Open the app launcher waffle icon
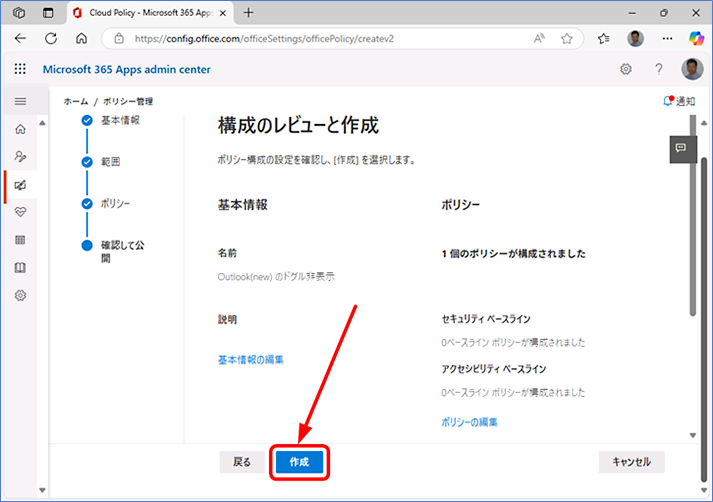 pyautogui.click(x=20, y=69)
